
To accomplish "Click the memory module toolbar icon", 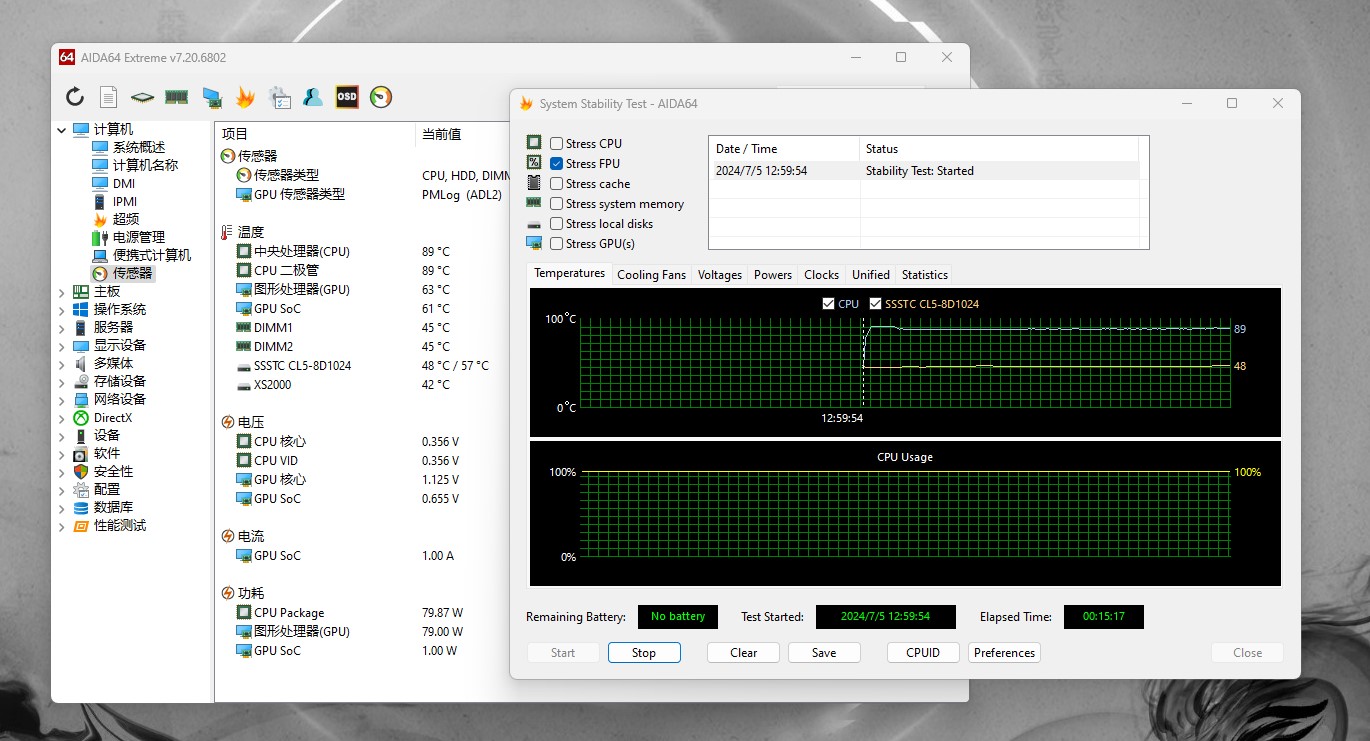I will pos(177,97).
